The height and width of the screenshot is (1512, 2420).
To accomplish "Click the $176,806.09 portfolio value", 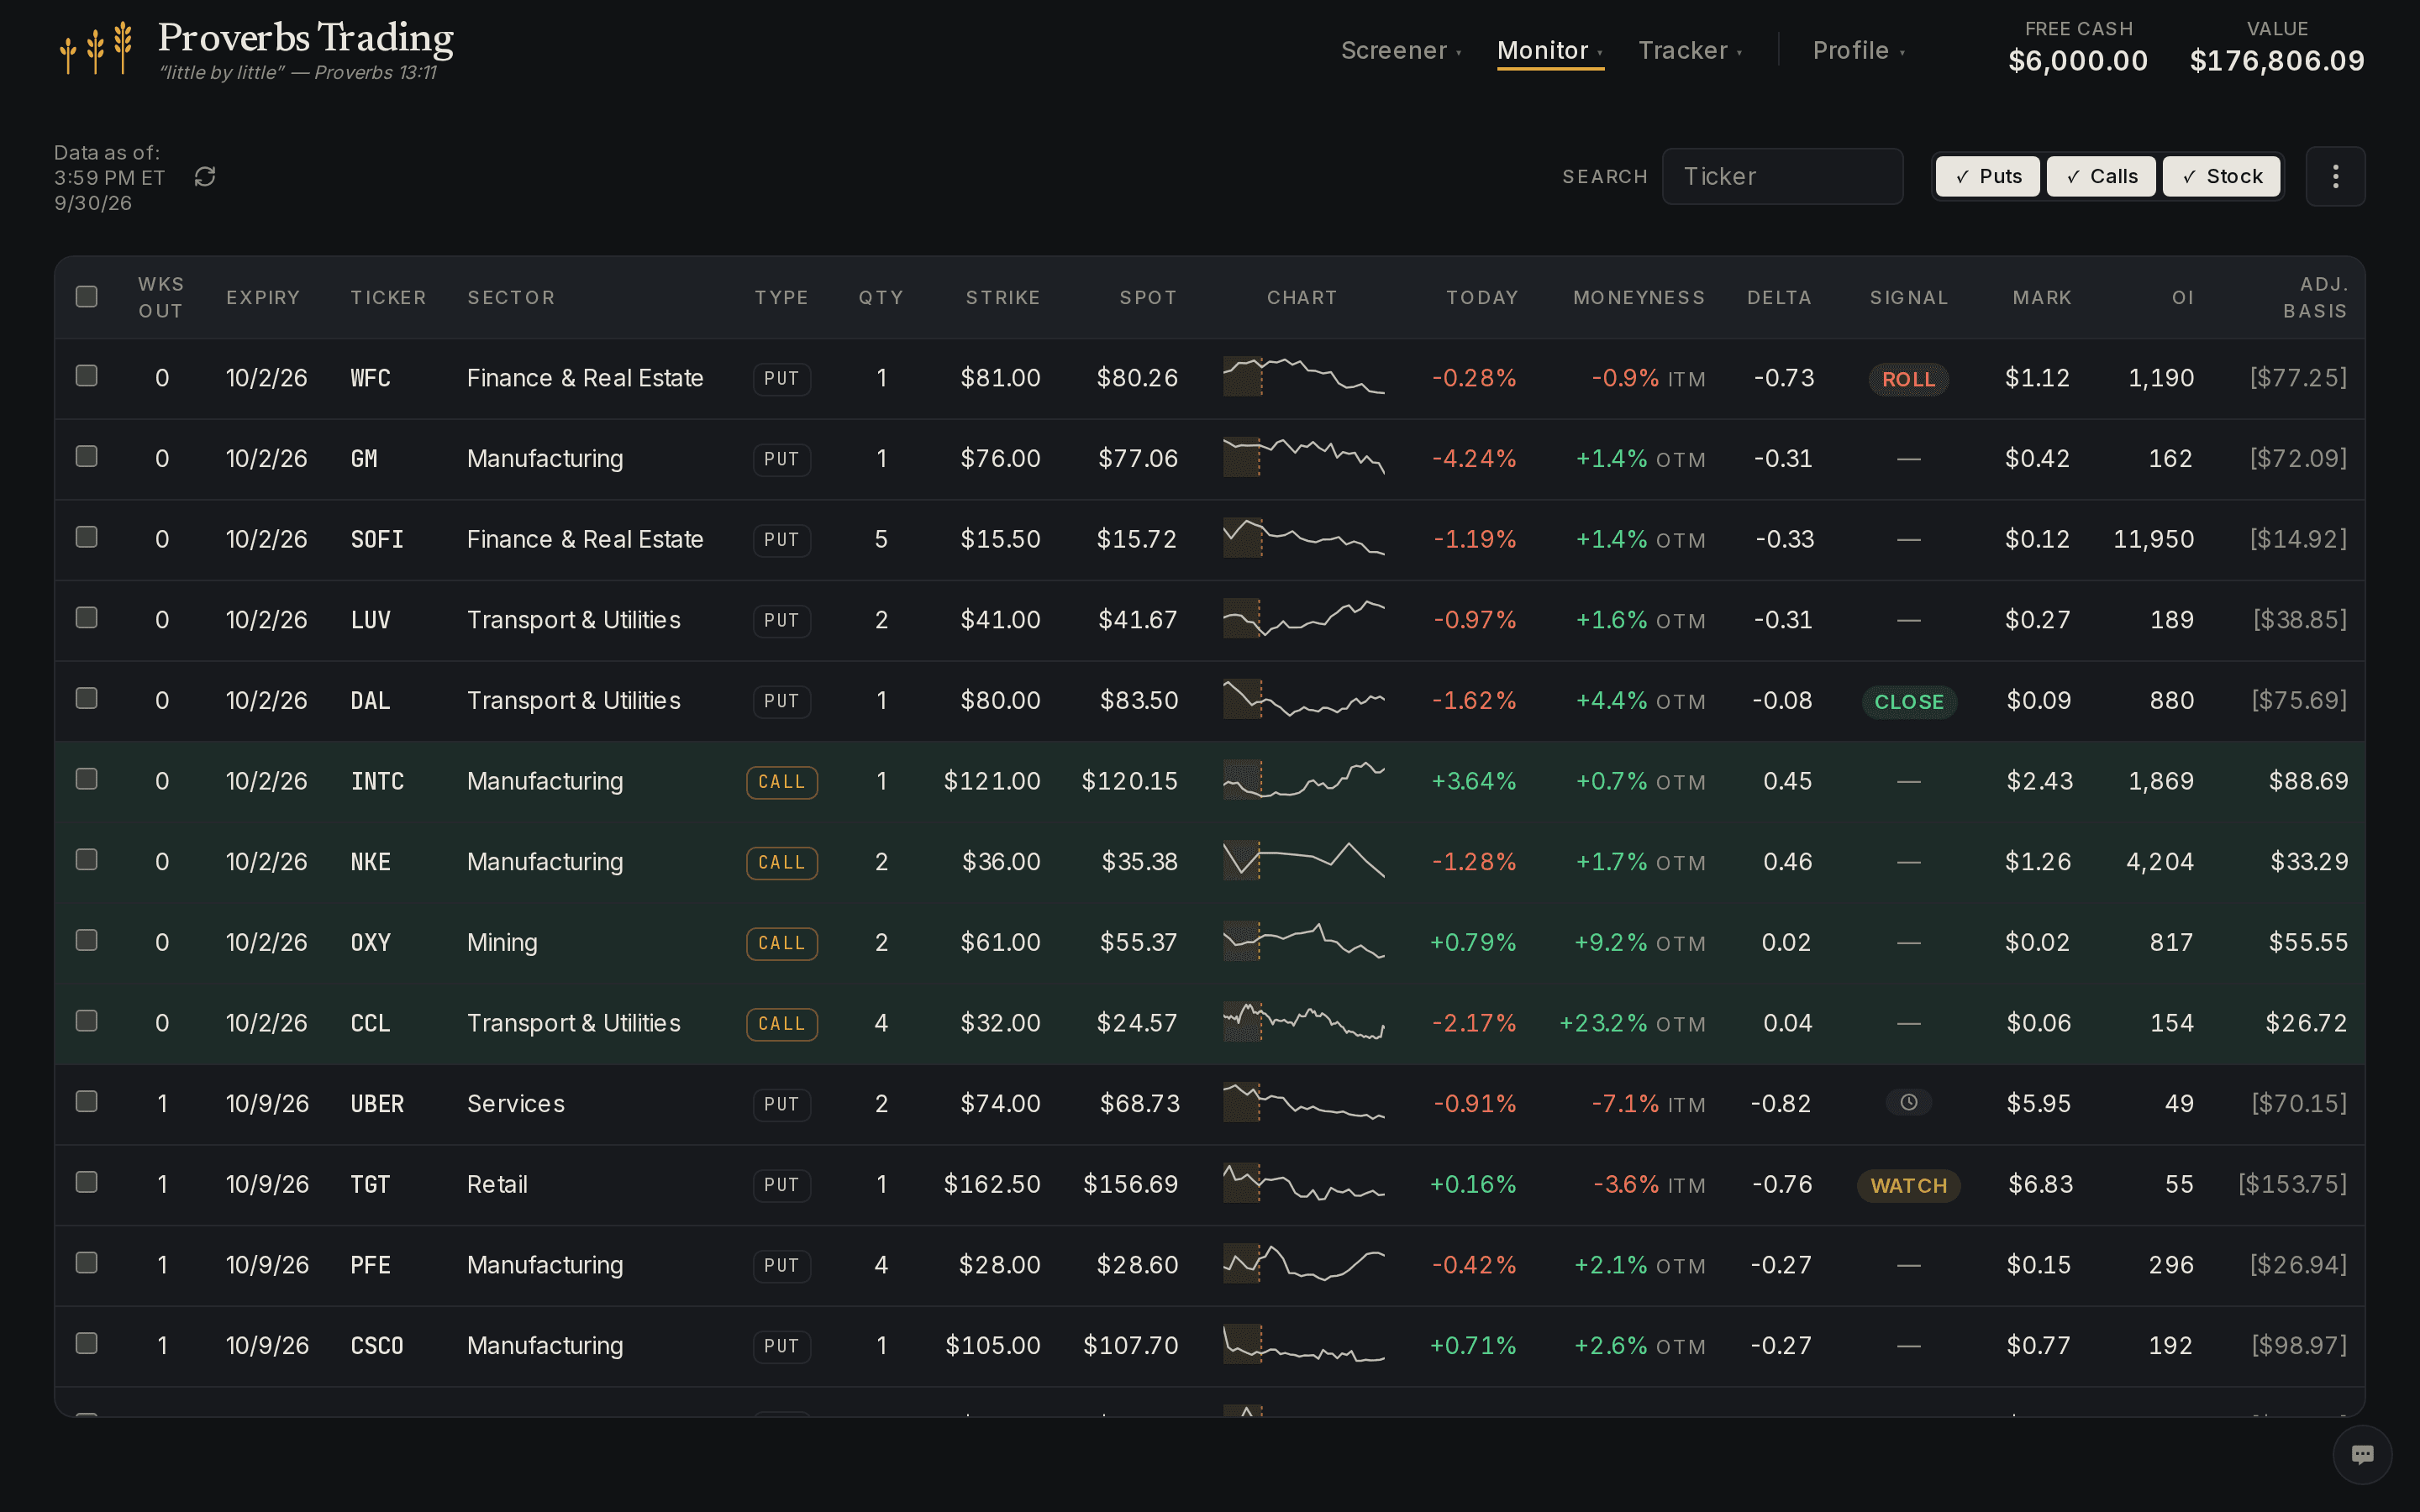I will pyautogui.click(x=2277, y=61).
